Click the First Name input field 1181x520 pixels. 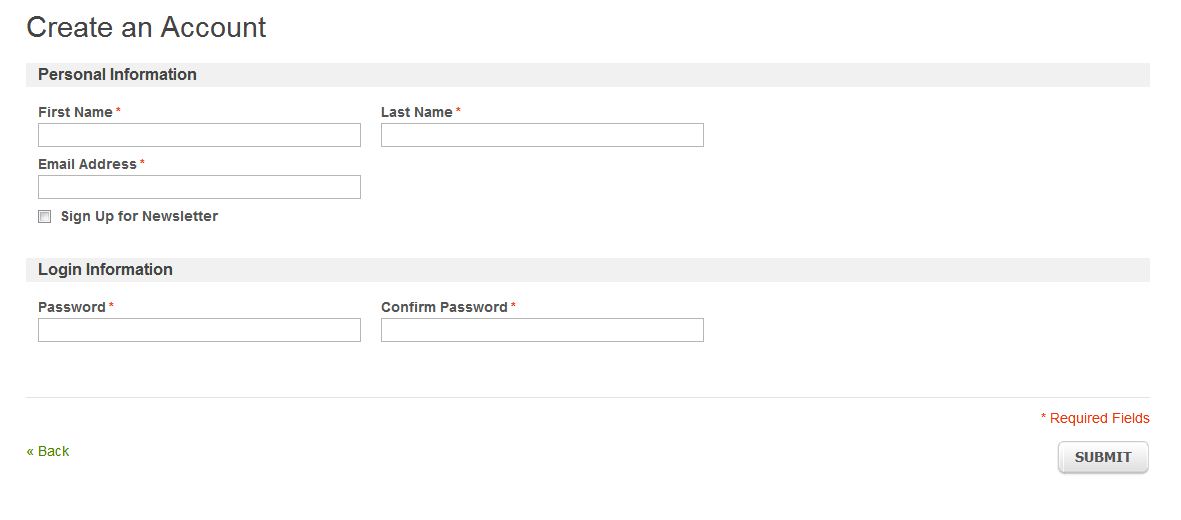[x=199, y=135]
